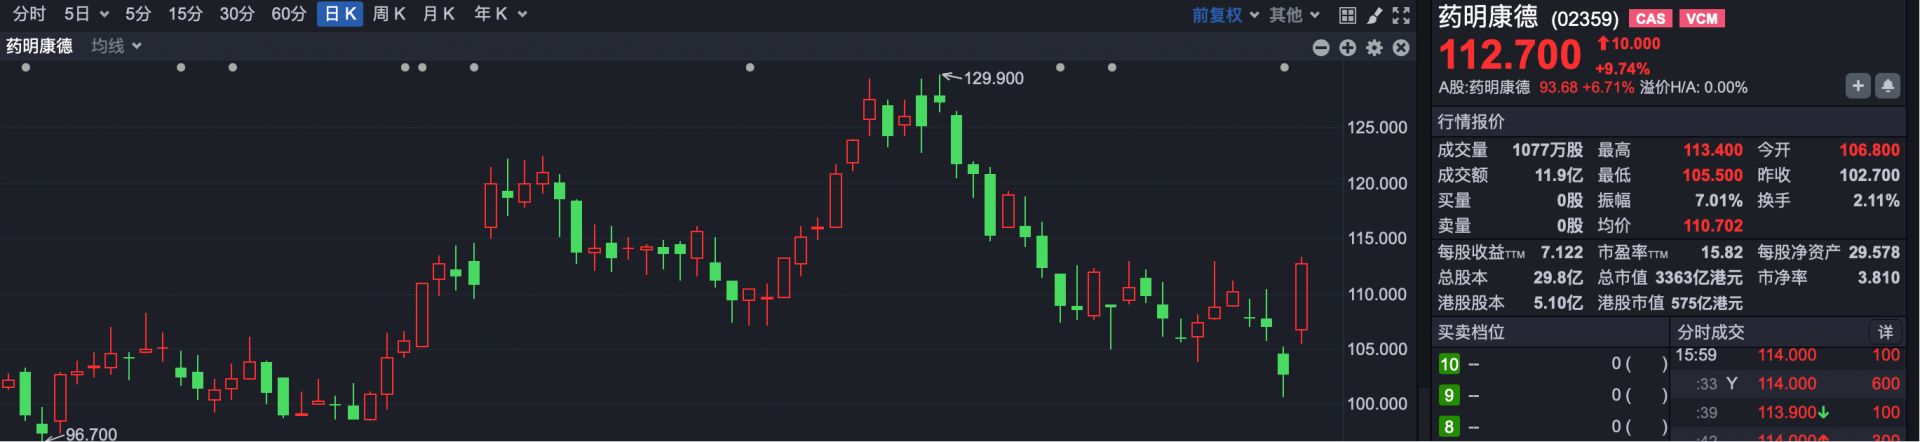Click the 129.900 high price marker
The height and width of the screenshot is (442, 1920).
(x=992, y=78)
